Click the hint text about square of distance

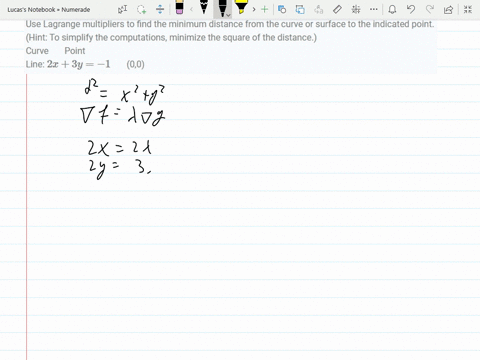coord(171,37)
